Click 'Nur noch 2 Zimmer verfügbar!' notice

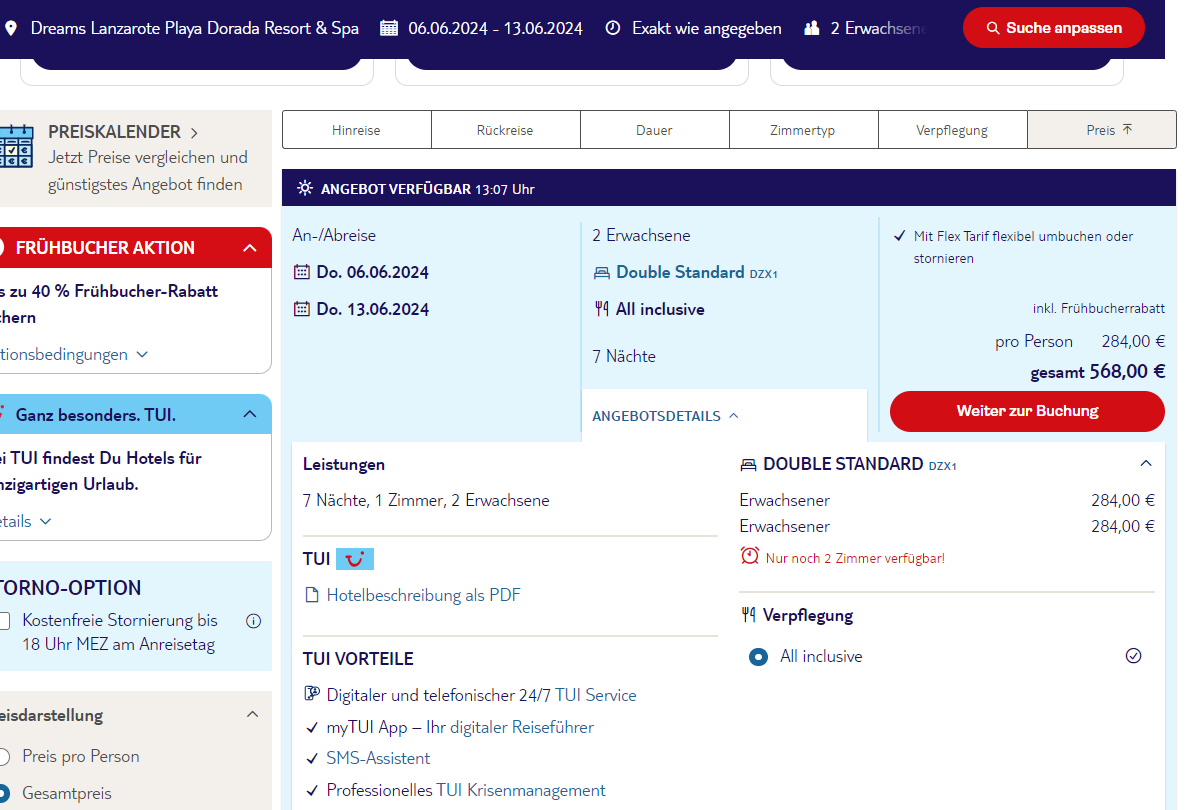855,558
